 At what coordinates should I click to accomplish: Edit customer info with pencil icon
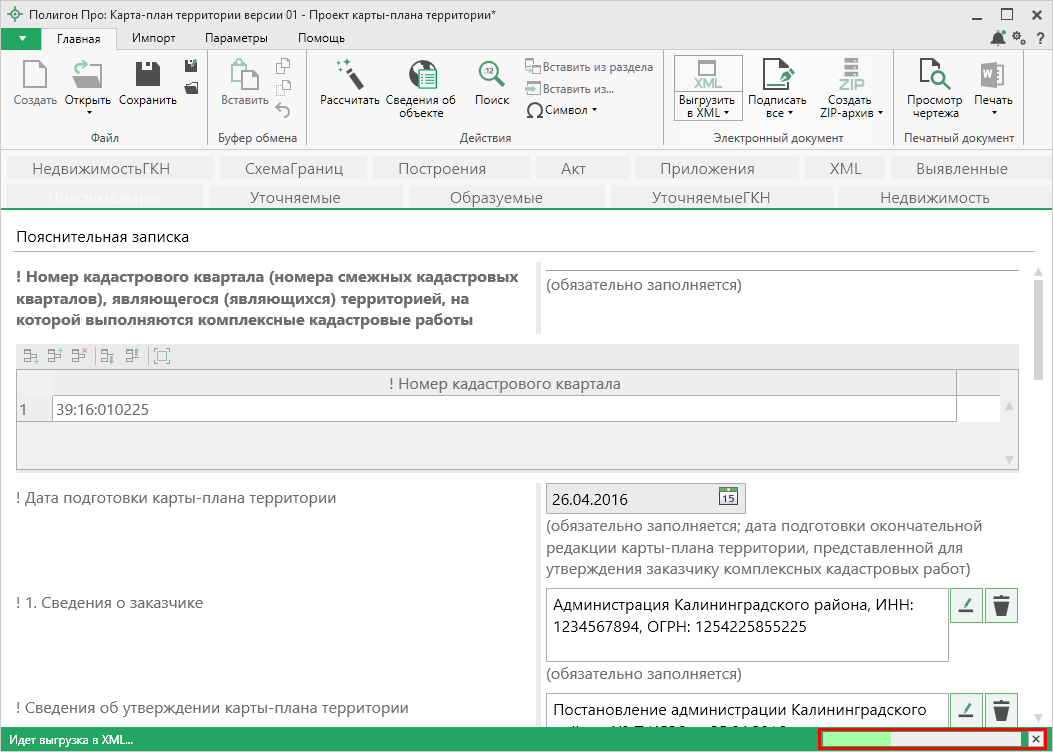click(966, 606)
